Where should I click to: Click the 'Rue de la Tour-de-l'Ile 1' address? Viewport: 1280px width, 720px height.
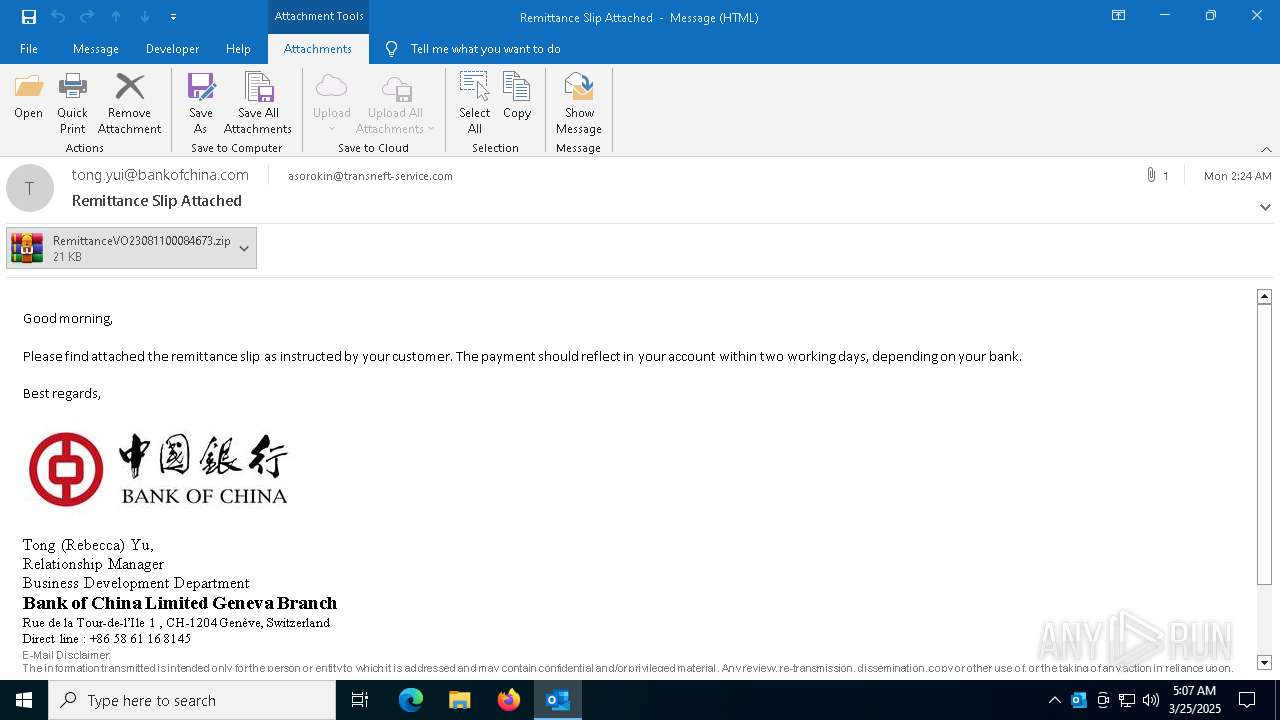[x=91, y=622]
